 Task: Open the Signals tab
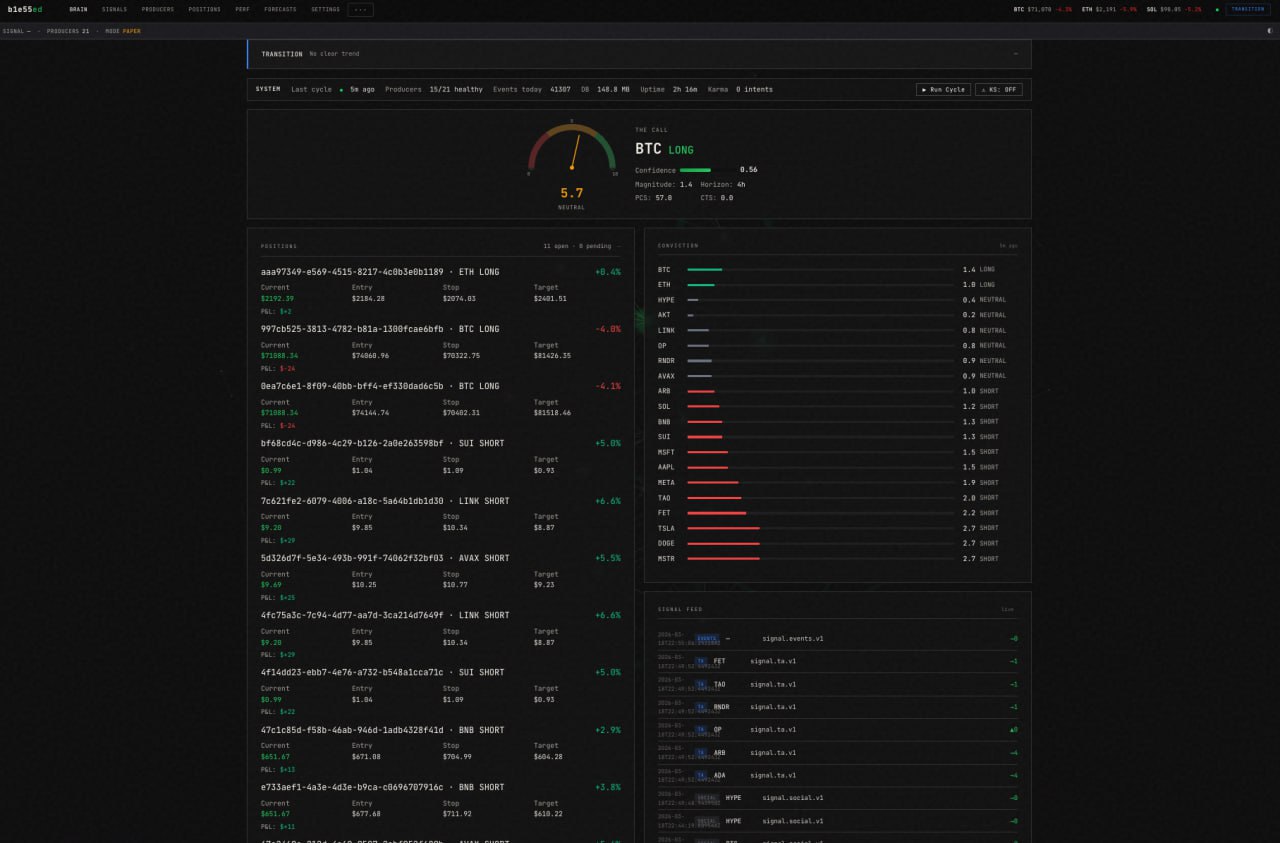pyautogui.click(x=114, y=9)
